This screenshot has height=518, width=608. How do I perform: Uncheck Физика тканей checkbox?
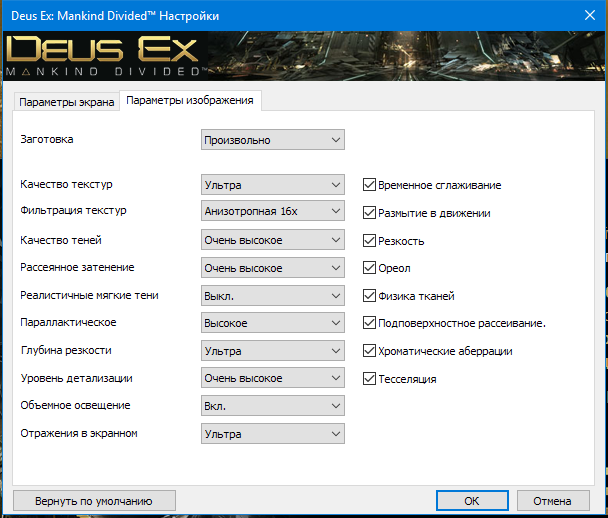coord(369,295)
